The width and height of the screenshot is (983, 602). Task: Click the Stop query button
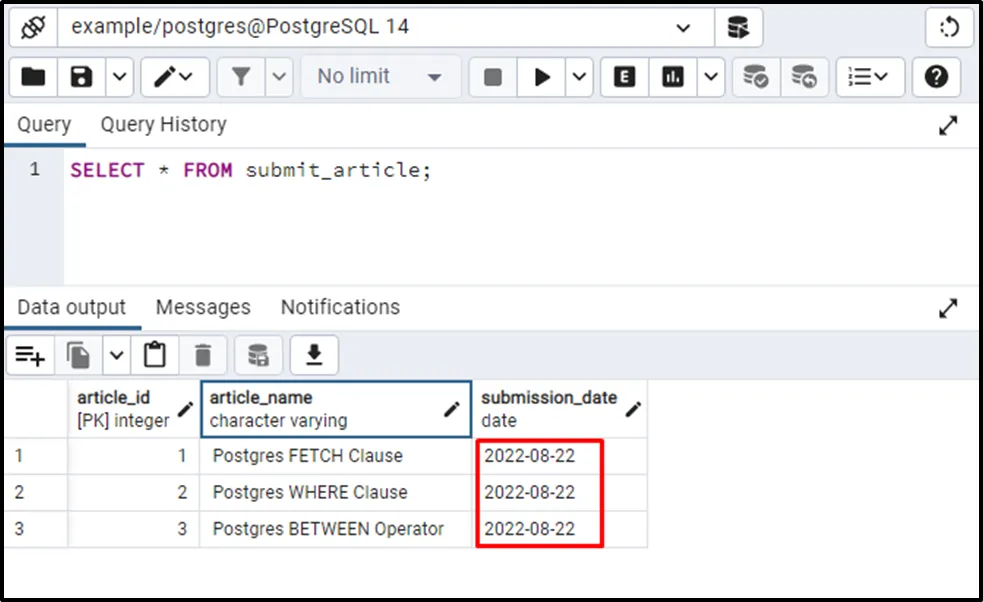click(492, 77)
